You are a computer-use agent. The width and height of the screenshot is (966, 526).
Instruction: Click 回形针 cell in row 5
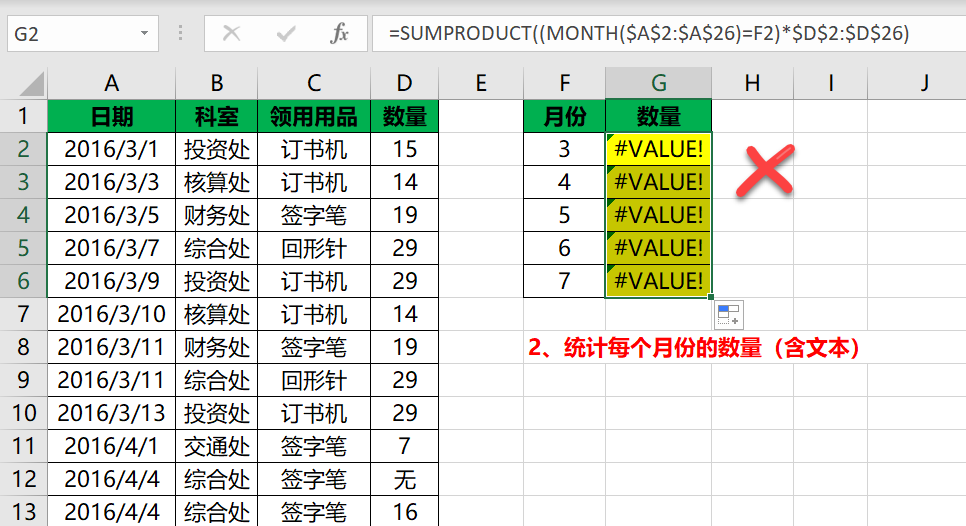point(314,248)
